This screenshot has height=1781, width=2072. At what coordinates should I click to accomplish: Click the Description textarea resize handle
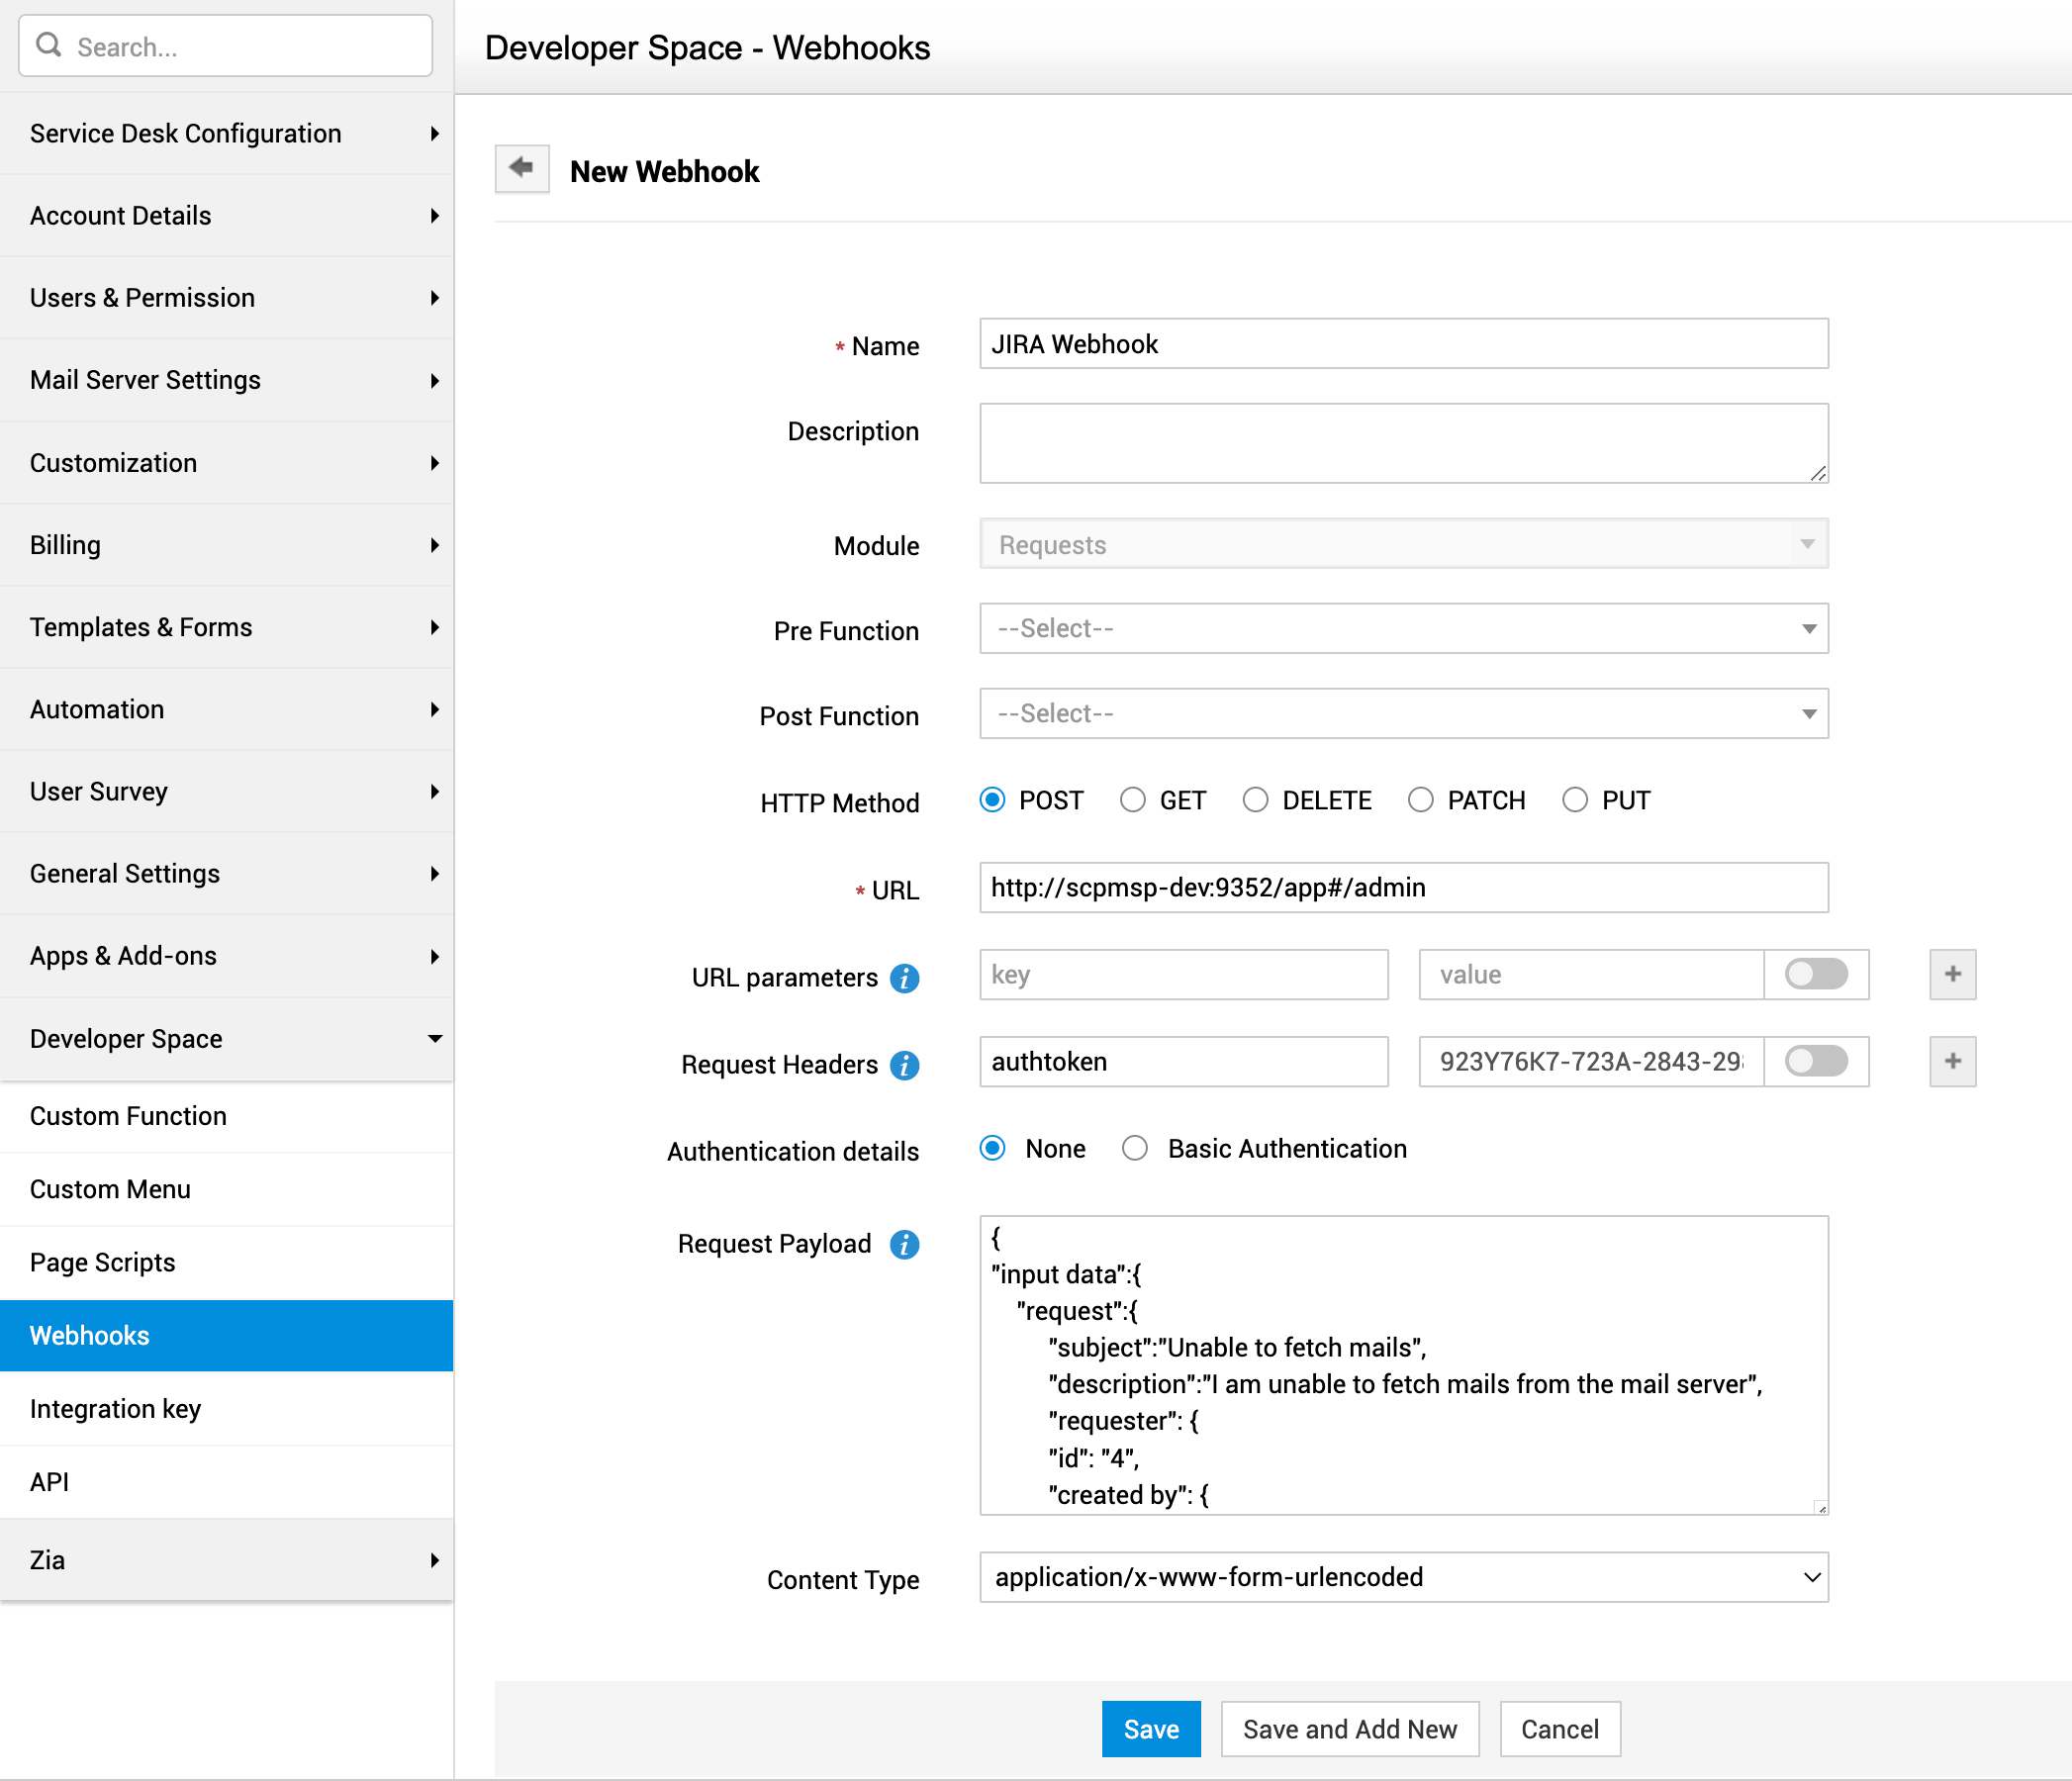(x=1817, y=474)
